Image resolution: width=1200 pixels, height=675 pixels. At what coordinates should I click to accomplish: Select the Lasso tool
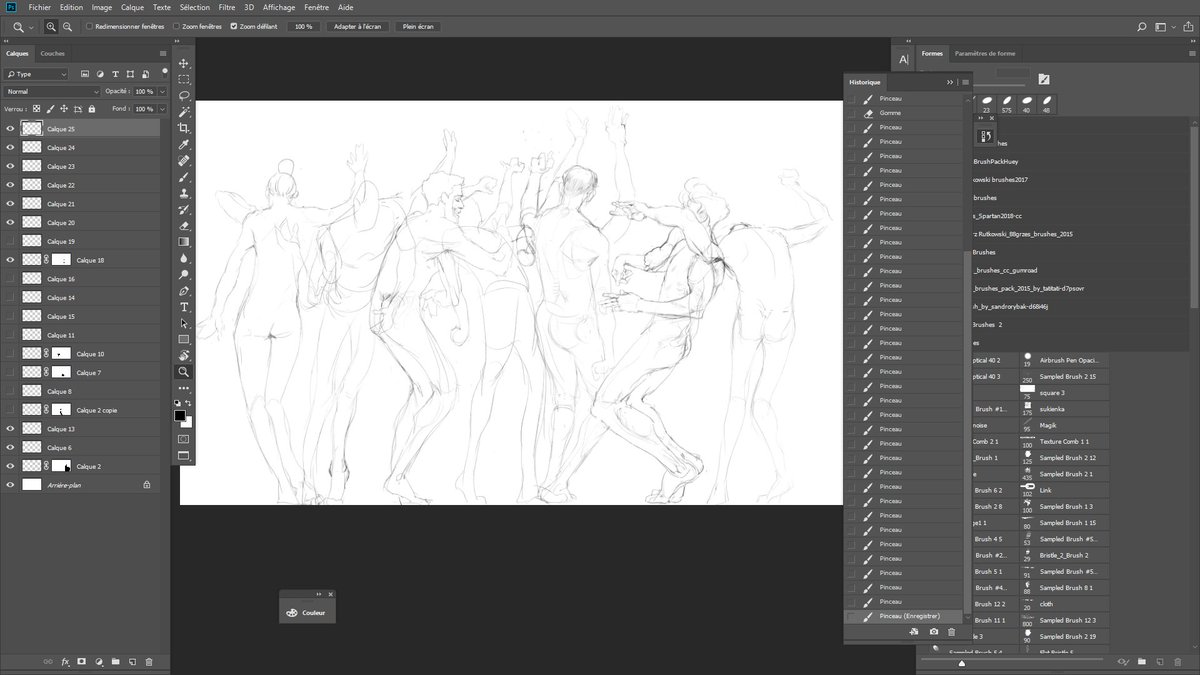coord(184,95)
